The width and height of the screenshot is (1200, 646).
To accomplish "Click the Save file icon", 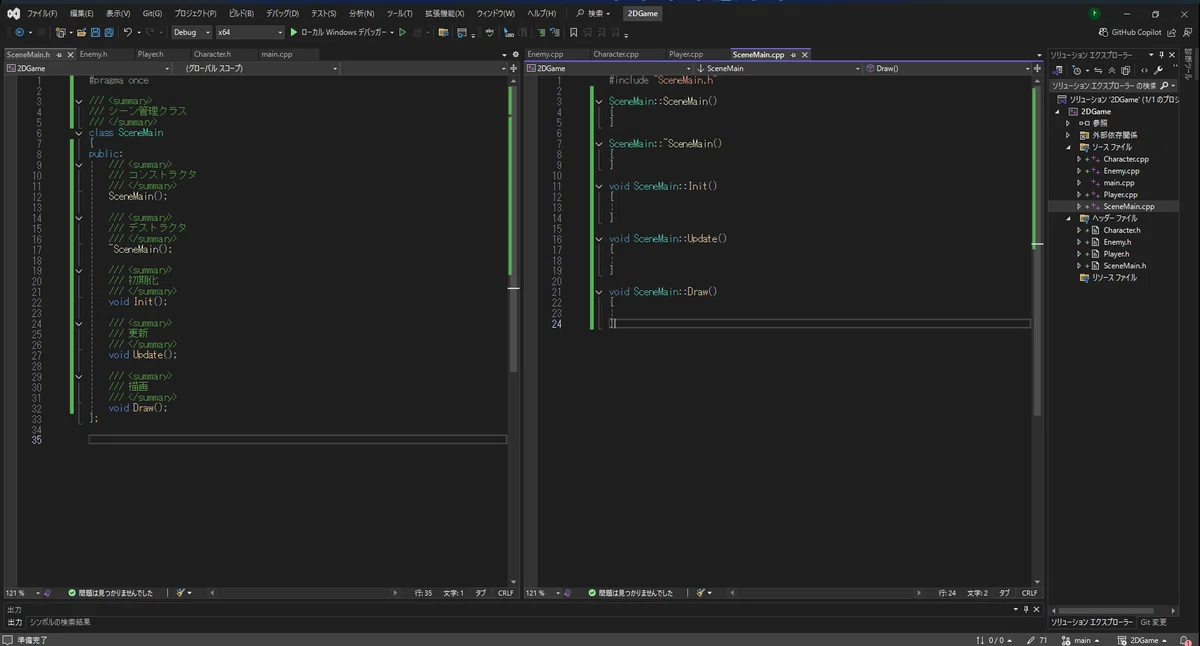I will 95,32.
